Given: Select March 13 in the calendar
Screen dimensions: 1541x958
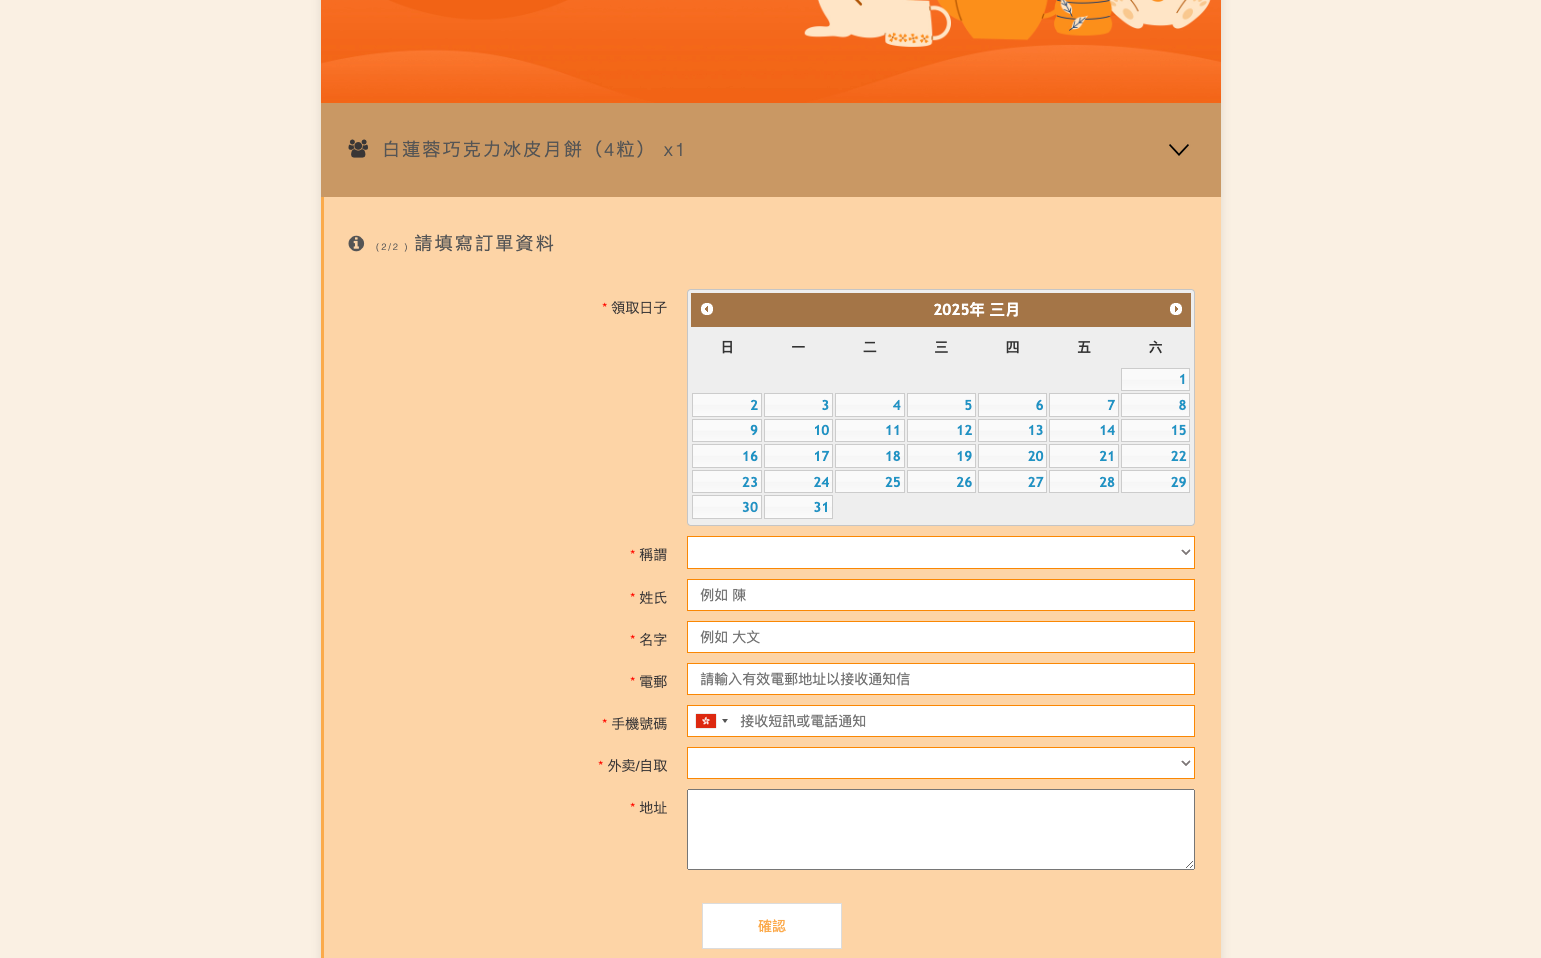Looking at the screenshot, I should (1012, 430).
